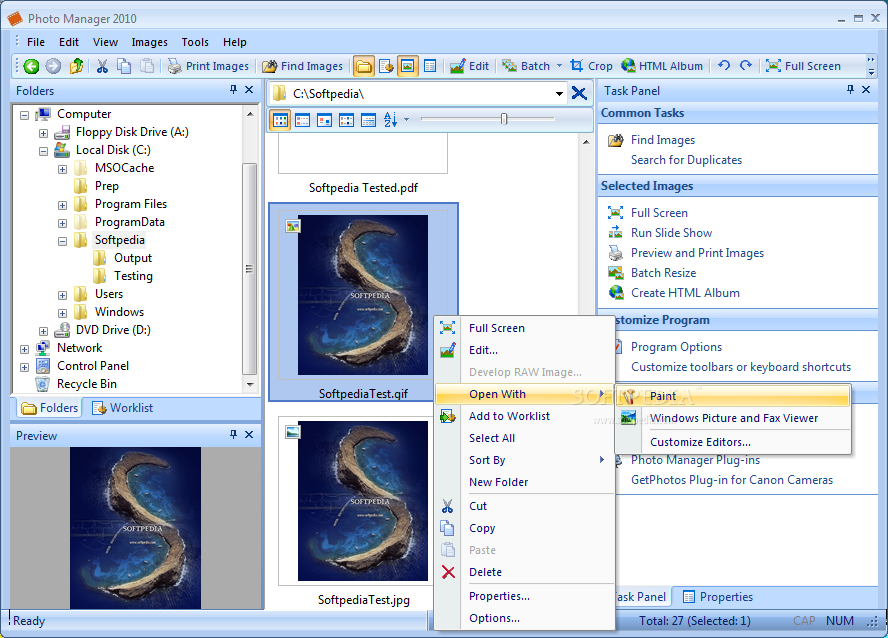Select the third thumbnail view mode icon
888x638 pixels.
click(x=325, y=120)
